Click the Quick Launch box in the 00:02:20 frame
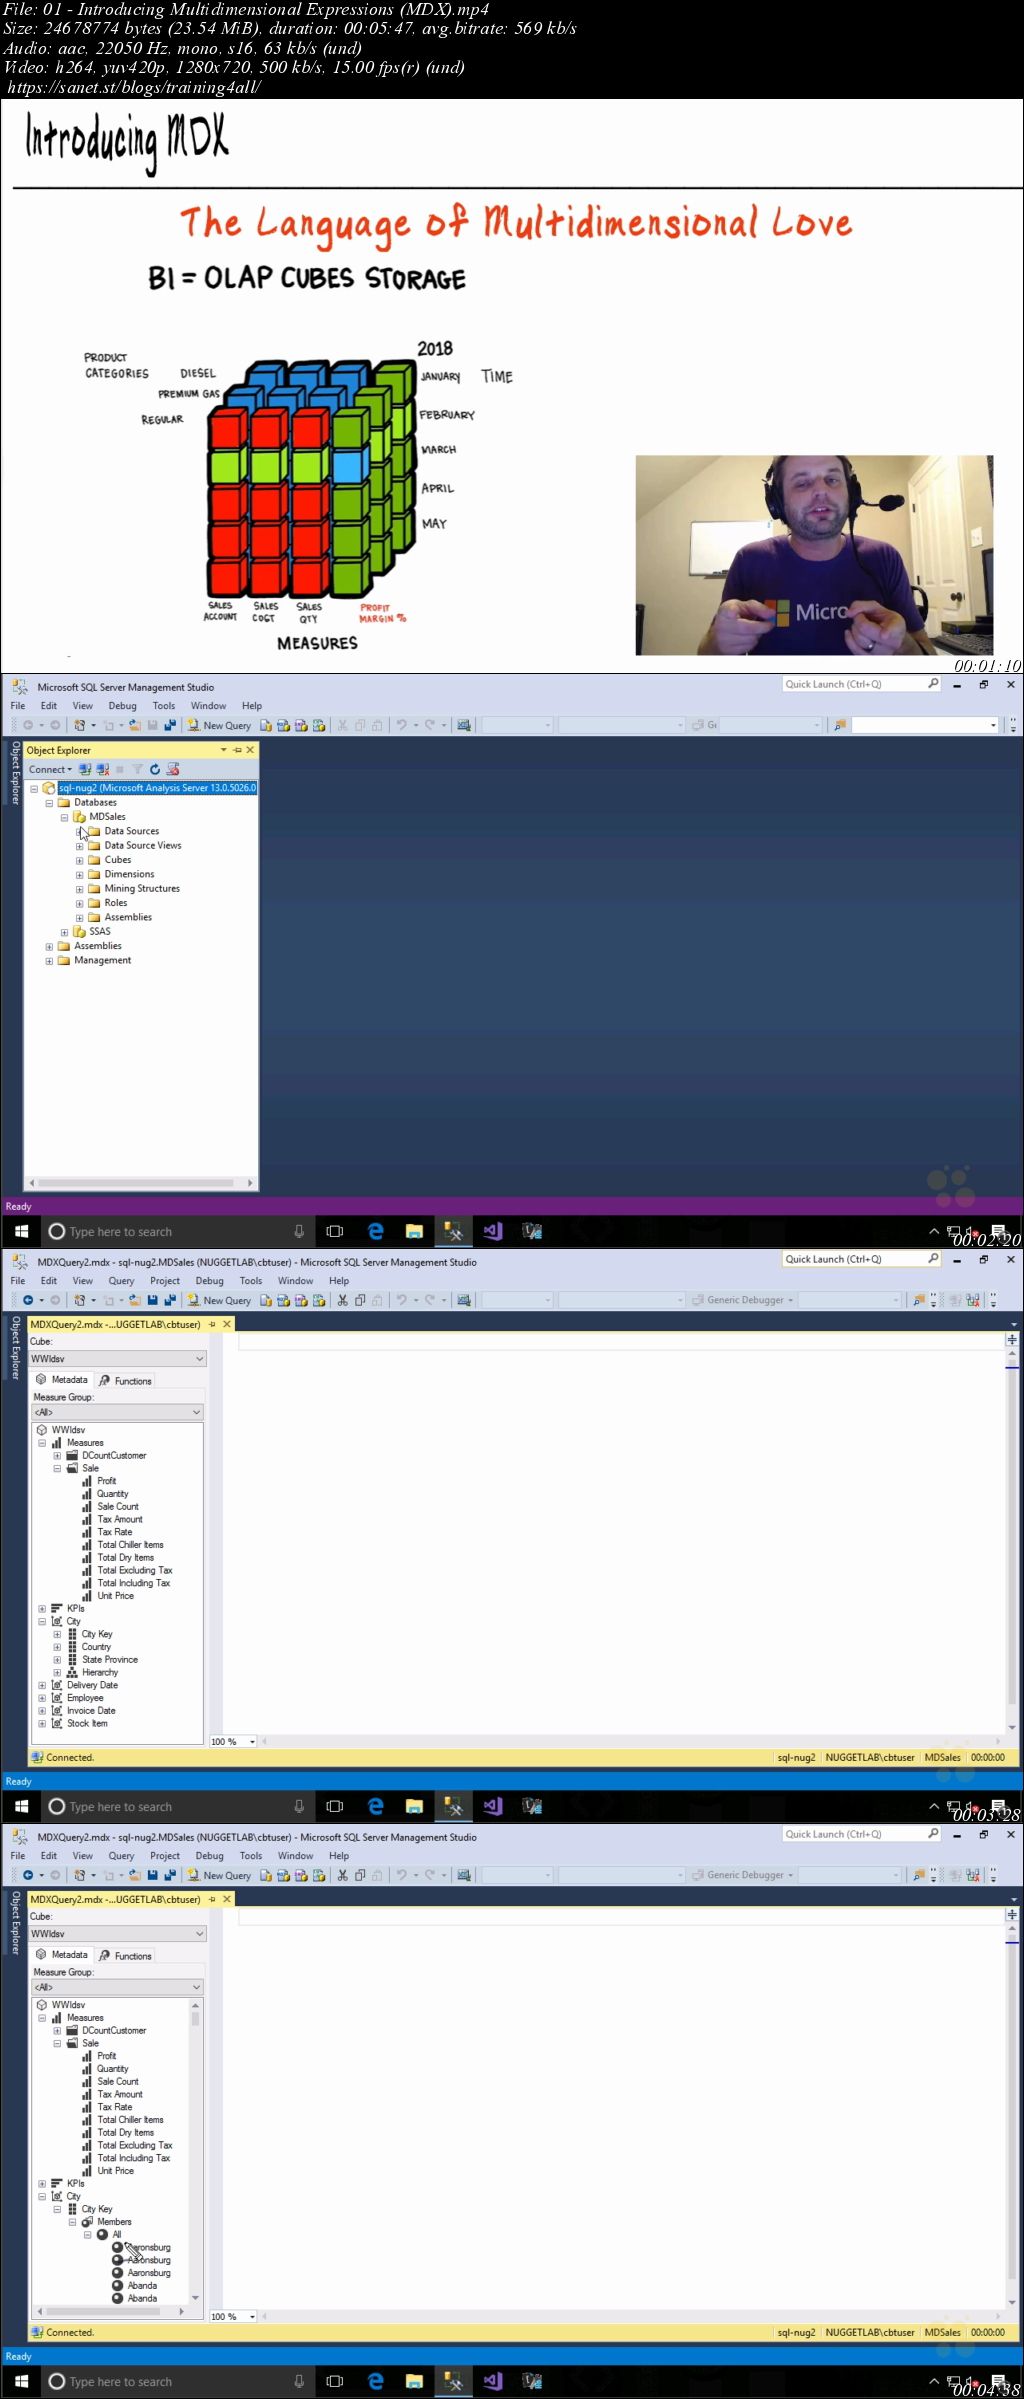 tap(862, 684)
